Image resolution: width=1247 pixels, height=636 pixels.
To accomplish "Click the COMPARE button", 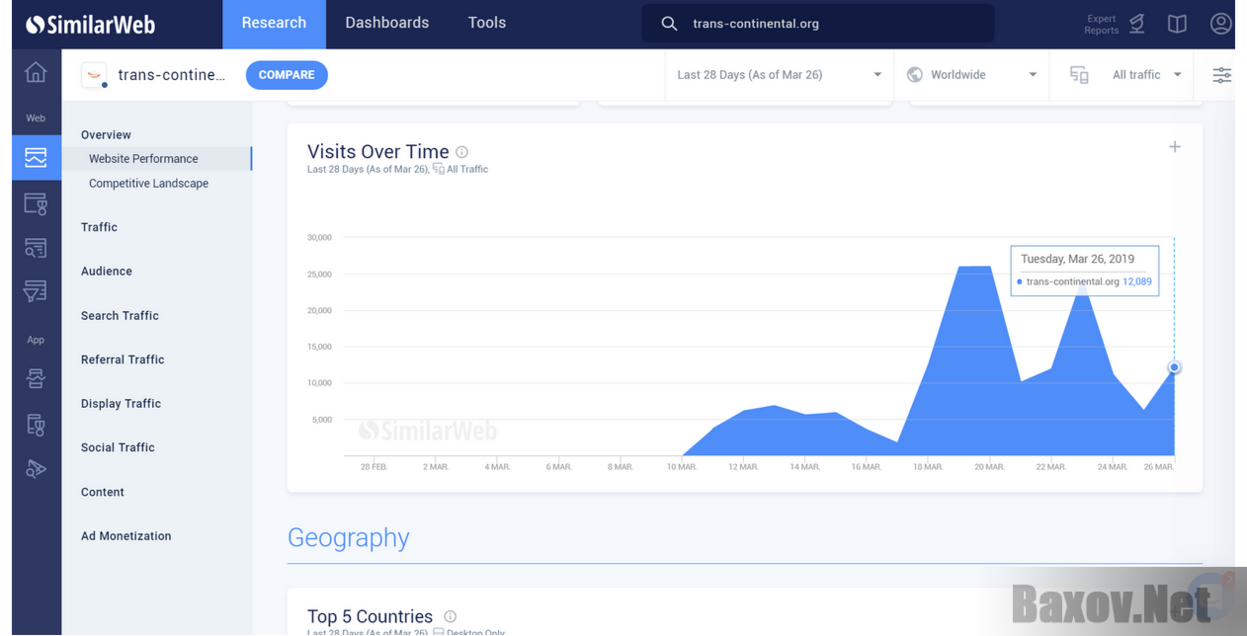I will click(x=287, y=75).
